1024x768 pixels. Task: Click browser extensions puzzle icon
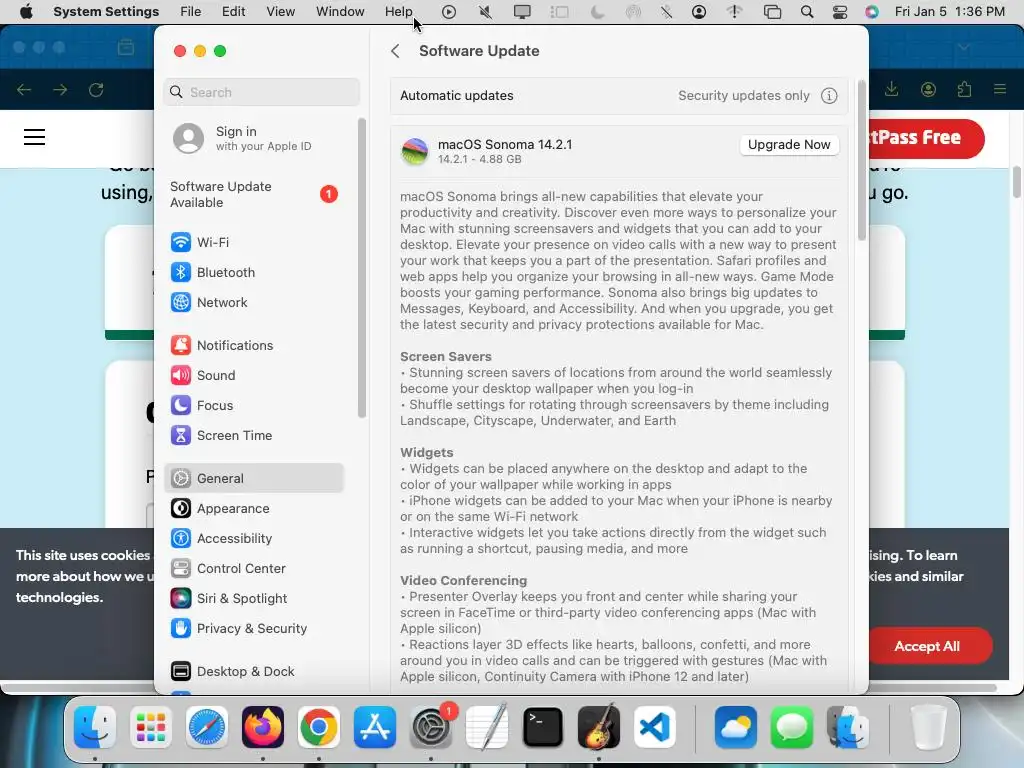click(964, 89)
